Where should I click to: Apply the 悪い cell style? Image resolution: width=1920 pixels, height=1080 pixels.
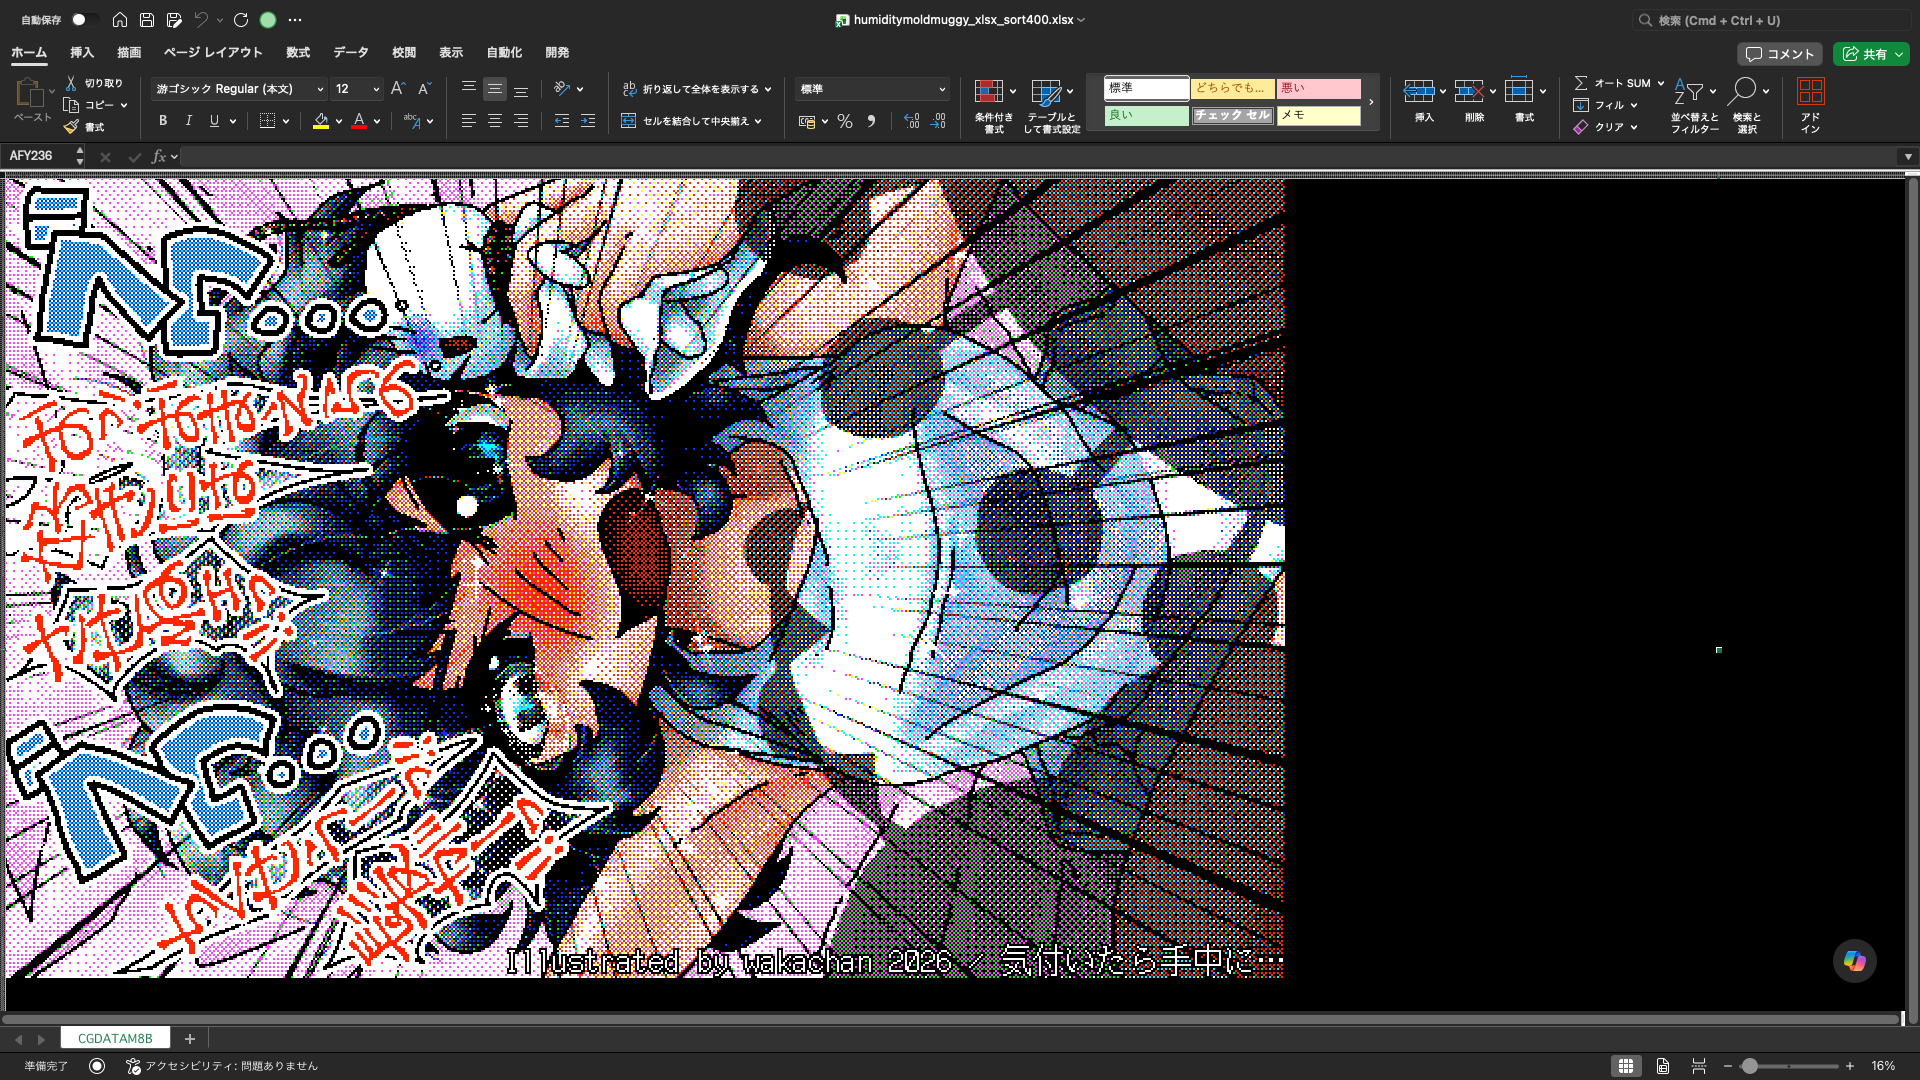[x=1319, y=88]
